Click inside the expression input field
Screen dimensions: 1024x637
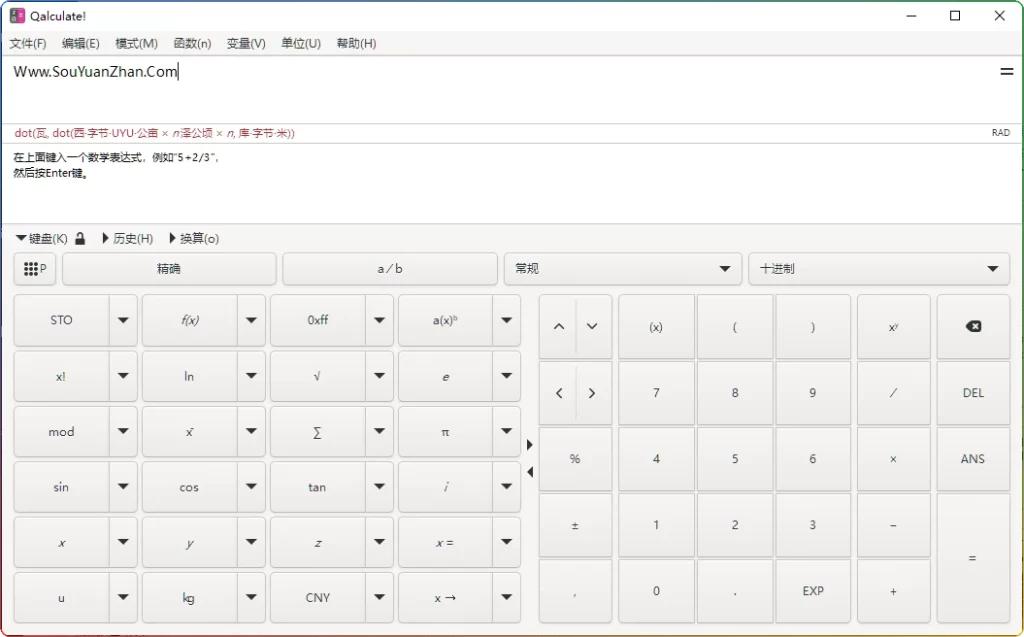[x=400, y=72]
